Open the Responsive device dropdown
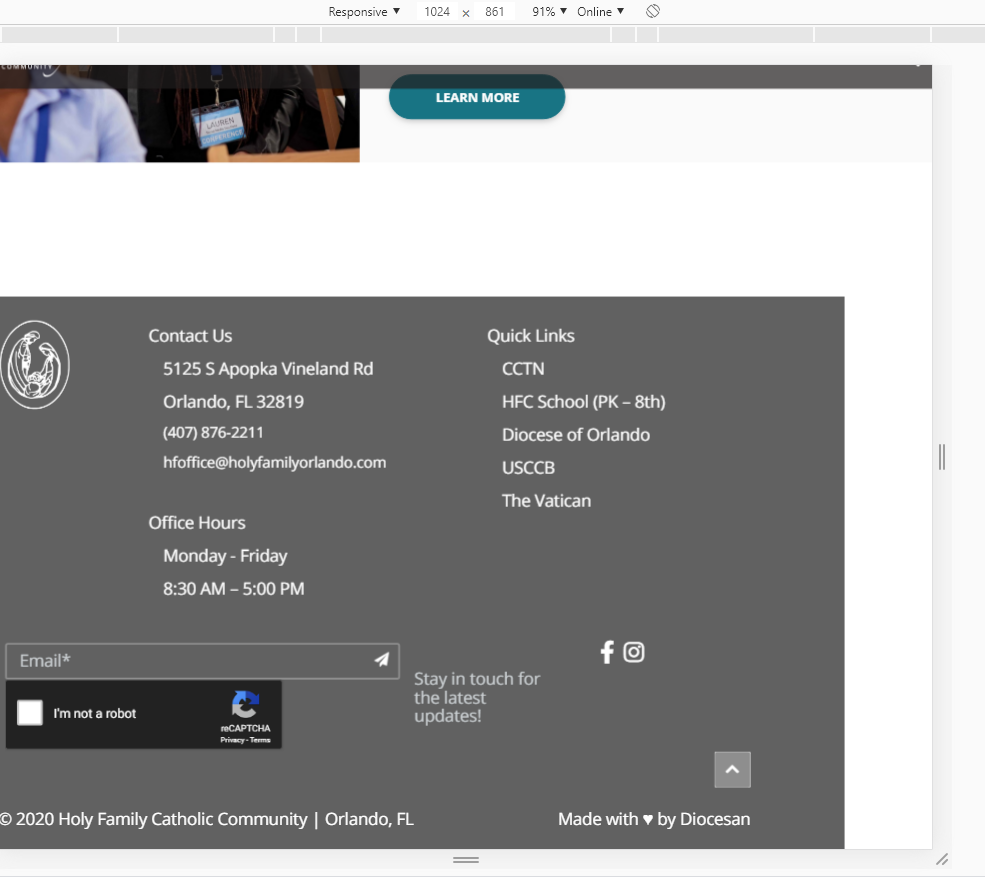Image resolution: width=985 pixels, height=877 pixels. (364, 12)
